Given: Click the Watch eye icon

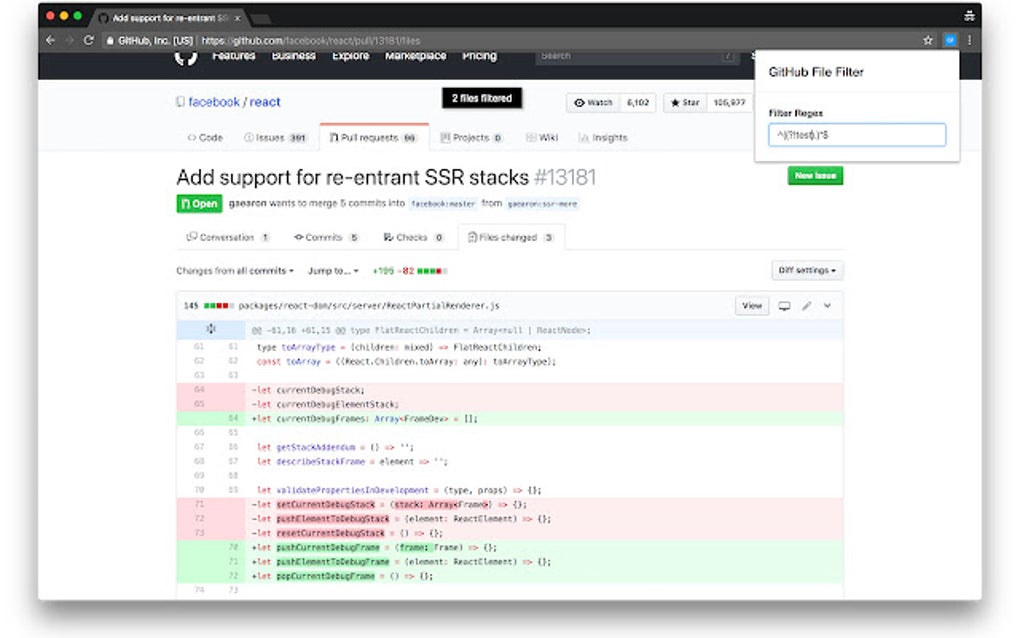Looking at the screenshot, I should tap(578, 102).
